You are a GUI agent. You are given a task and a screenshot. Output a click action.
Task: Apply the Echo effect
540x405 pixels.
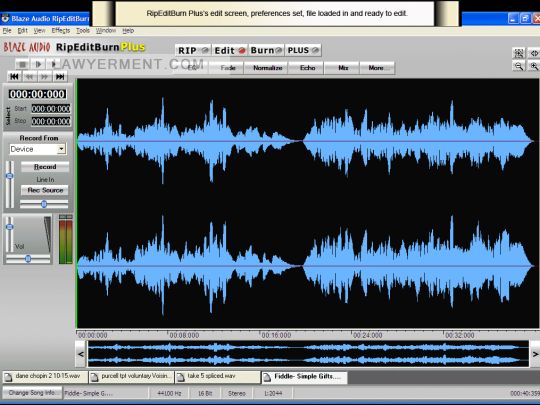[x=307, y=68]
